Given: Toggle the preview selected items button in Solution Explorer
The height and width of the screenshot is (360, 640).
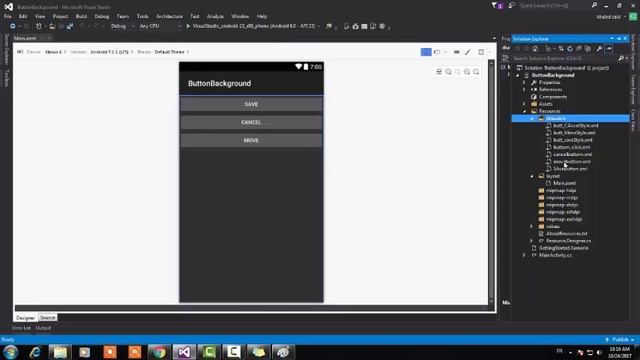Looking at the screenshot, I should click(609, 49).
